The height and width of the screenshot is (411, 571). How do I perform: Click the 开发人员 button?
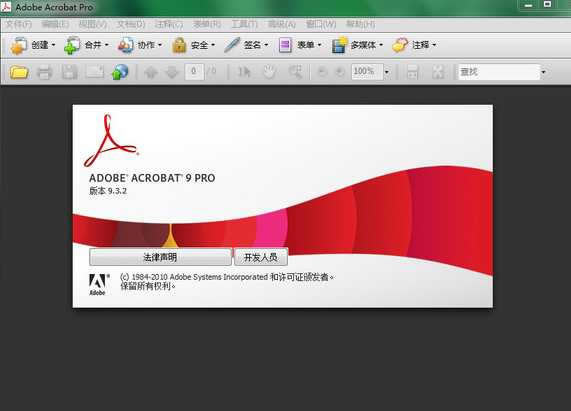(x=261, y=257)
